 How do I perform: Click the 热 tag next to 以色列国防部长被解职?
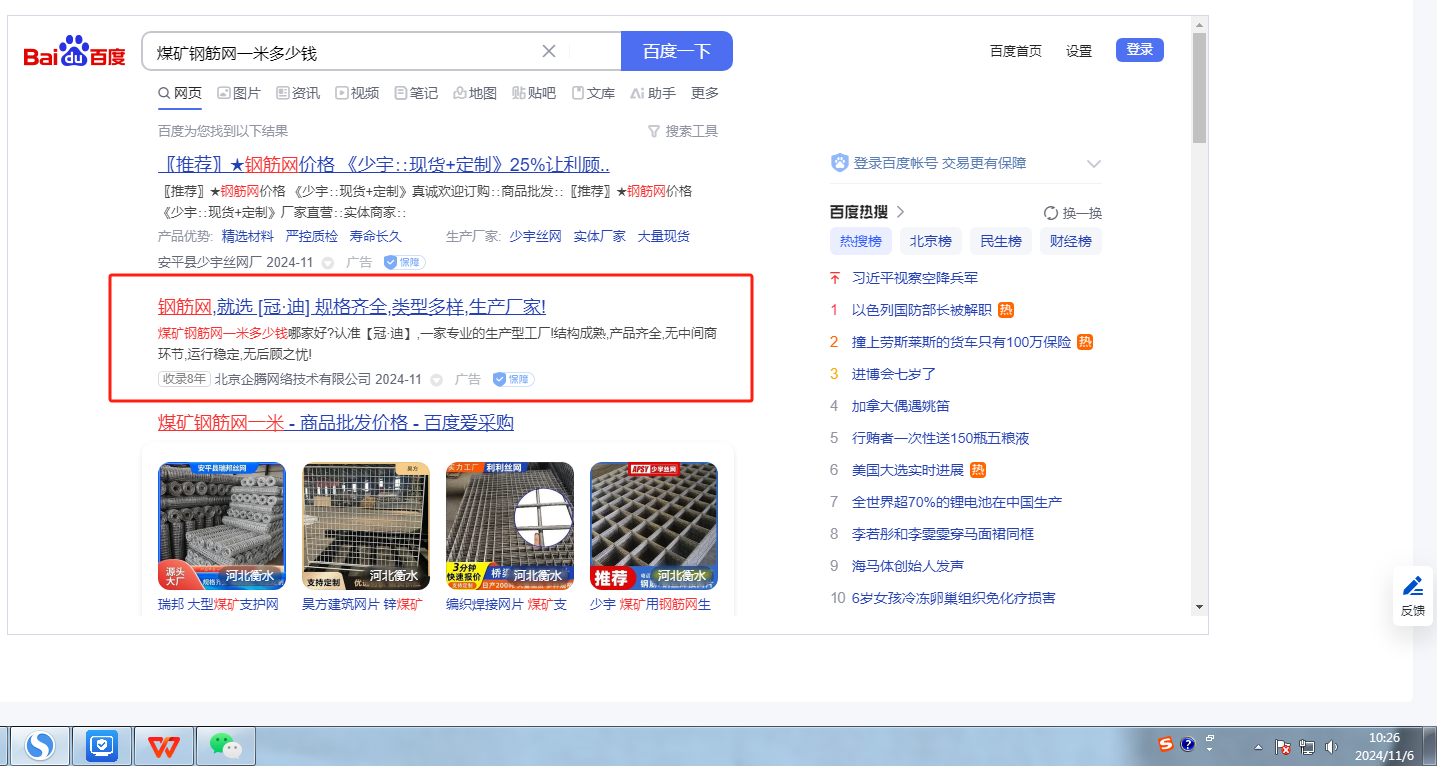[x=1006, y=310]
